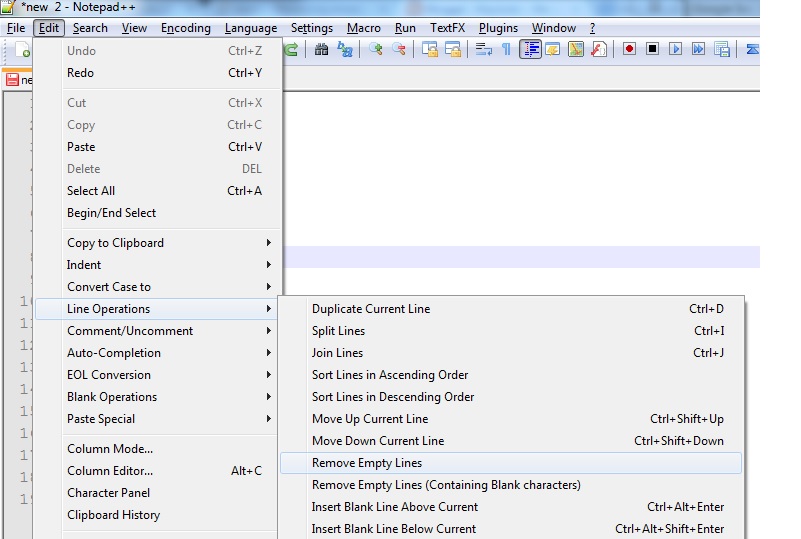Screen dimensions: 801x539
Task: Expand the EOL Conversion submenu
Action: [x=156, y=374]
